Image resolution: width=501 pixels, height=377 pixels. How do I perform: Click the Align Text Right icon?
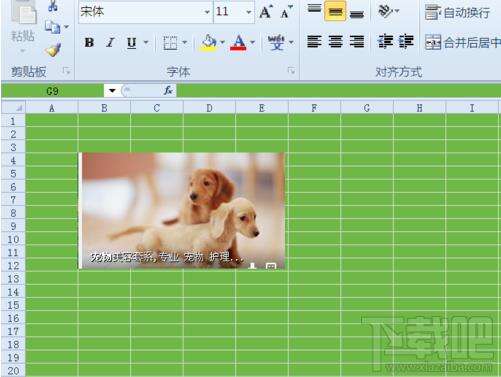coord(357,42)
